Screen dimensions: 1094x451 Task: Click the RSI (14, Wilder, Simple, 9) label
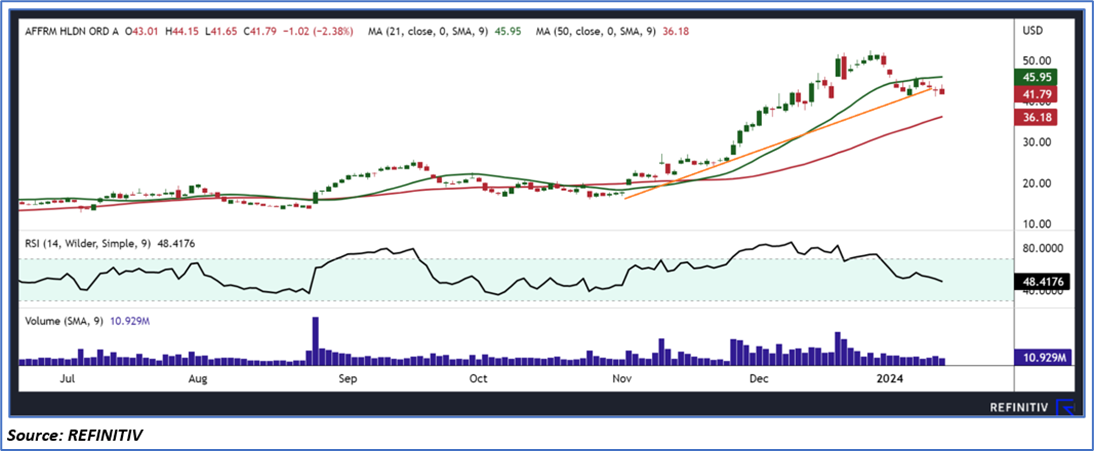coord(87,244)
